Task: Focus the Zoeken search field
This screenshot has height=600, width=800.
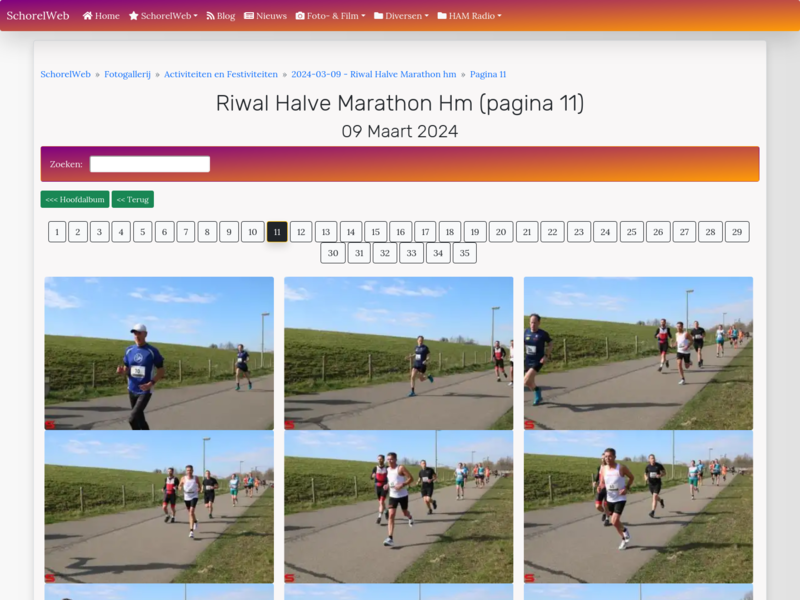Action: (x=150, y=164)
